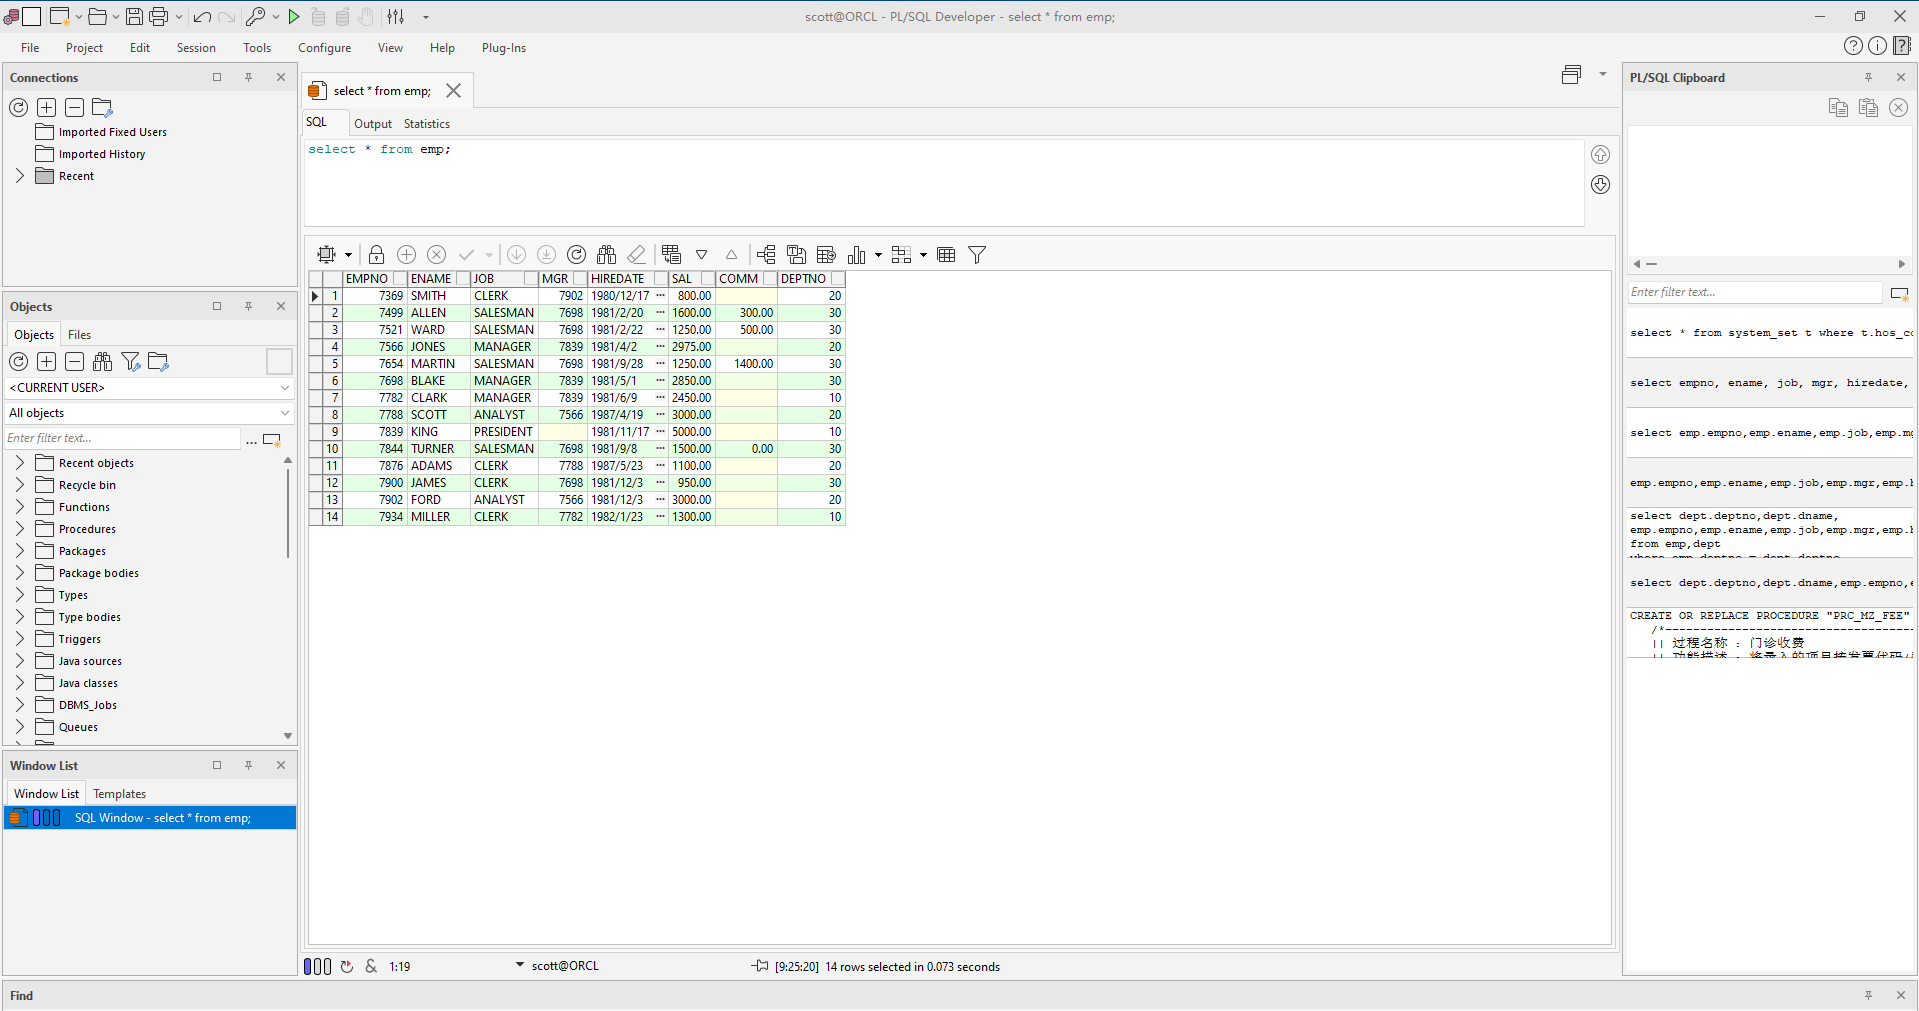1919x1011 pixels.
Task: Open the Configure menu
Action: [x=325, y=48]
